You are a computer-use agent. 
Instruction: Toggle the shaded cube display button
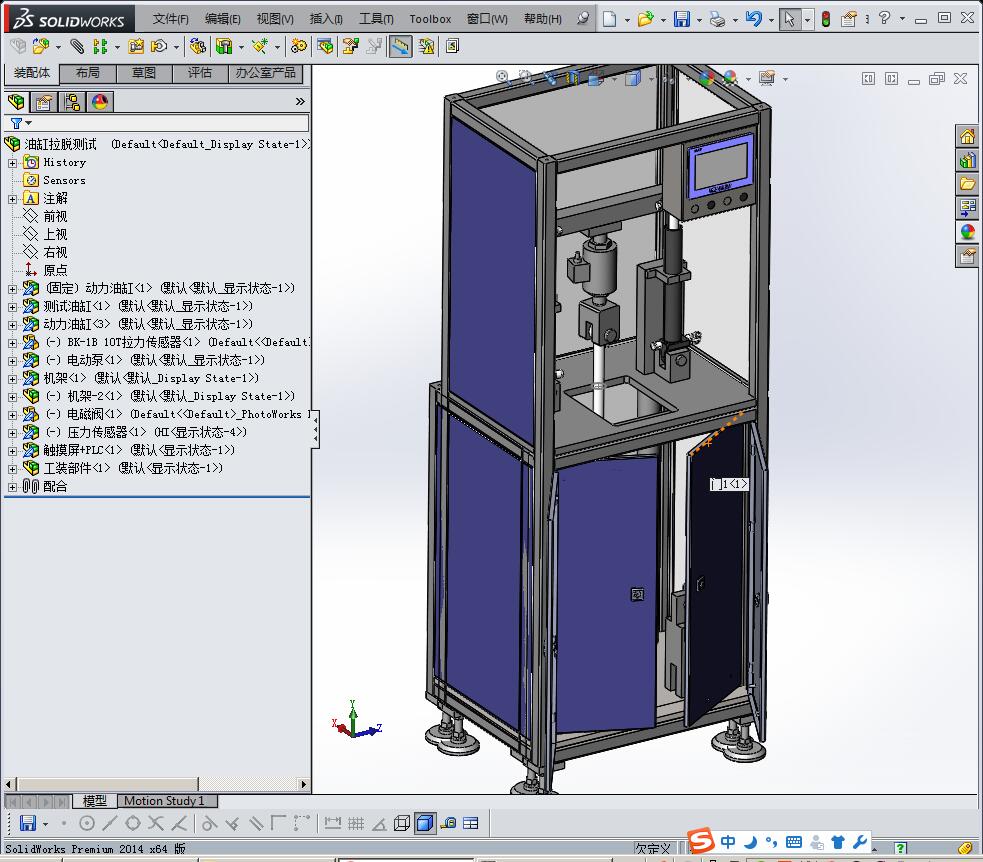424,823
